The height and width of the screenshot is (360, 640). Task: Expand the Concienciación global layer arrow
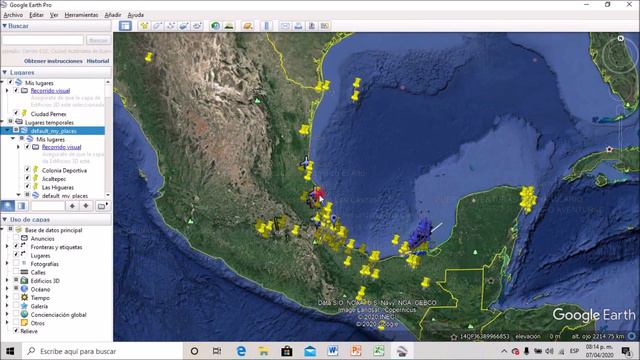tap(7, 314)
